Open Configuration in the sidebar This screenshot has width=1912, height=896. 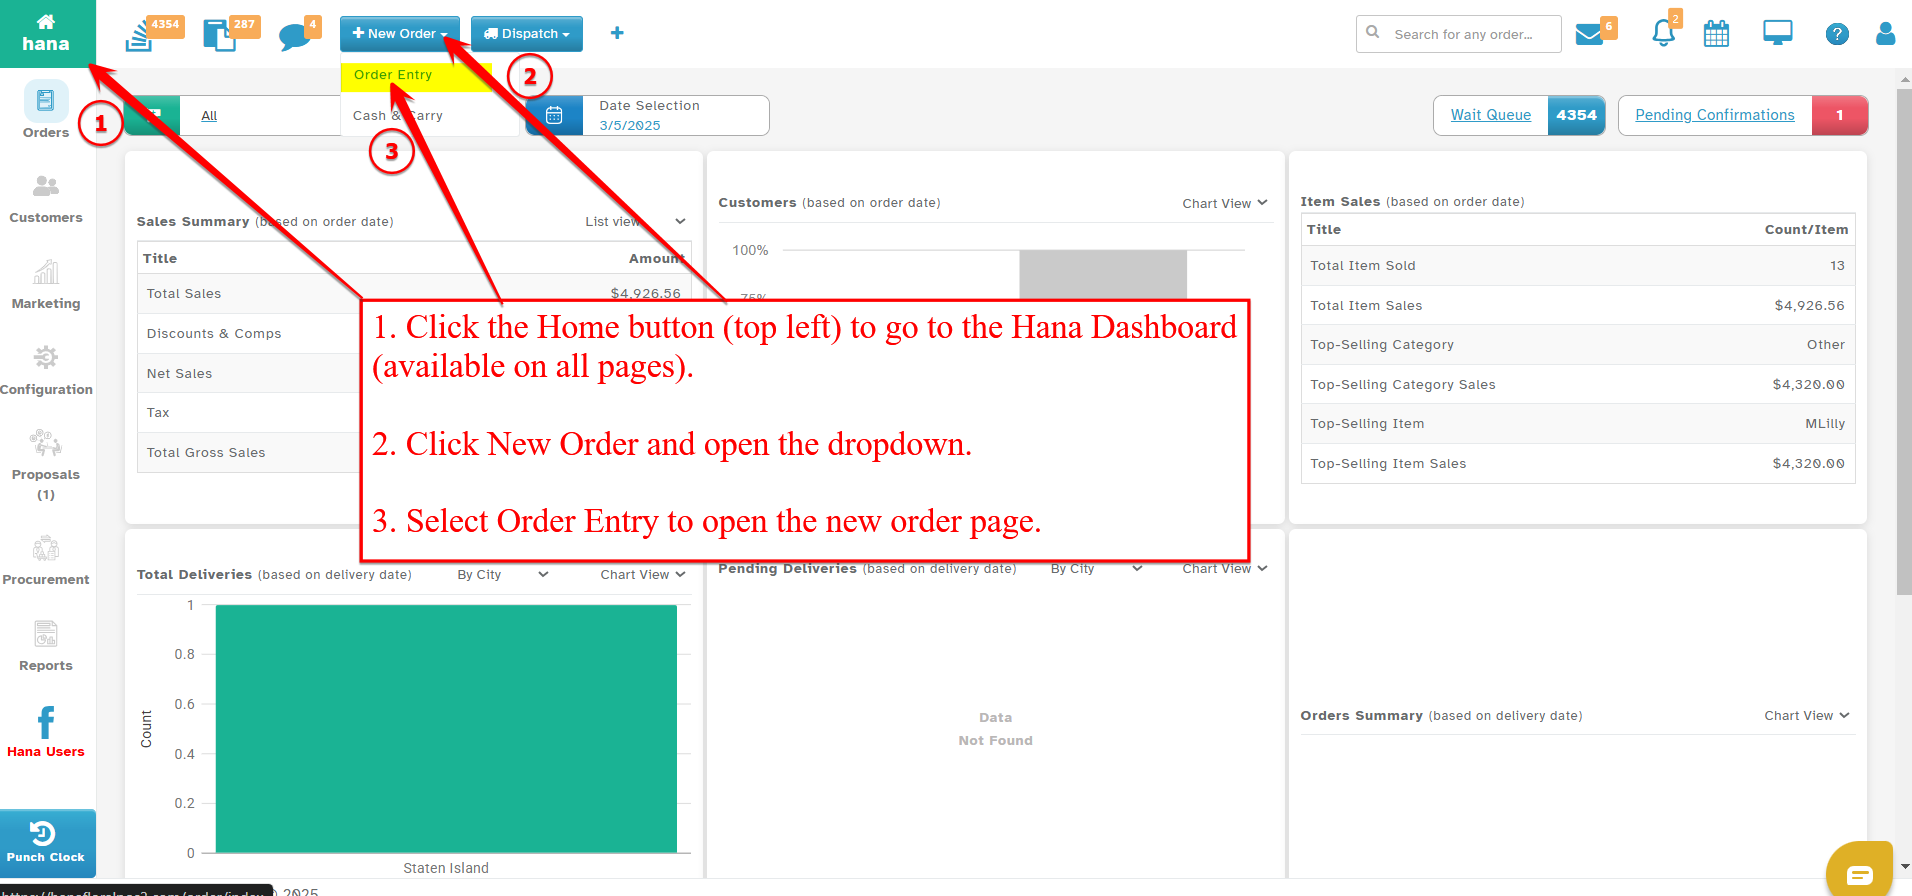pyautogui.click(x=46, y=371)
